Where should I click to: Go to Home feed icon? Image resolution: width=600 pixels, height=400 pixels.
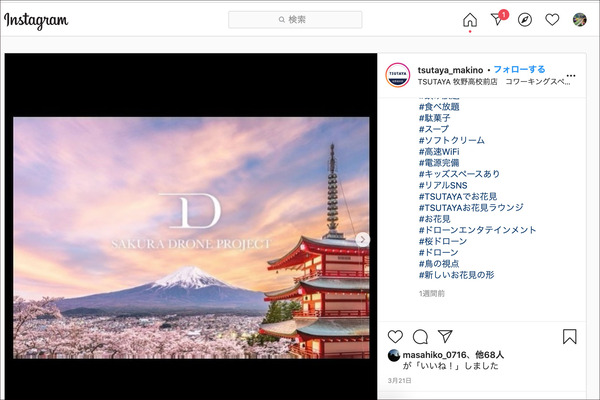coord(470,20)
